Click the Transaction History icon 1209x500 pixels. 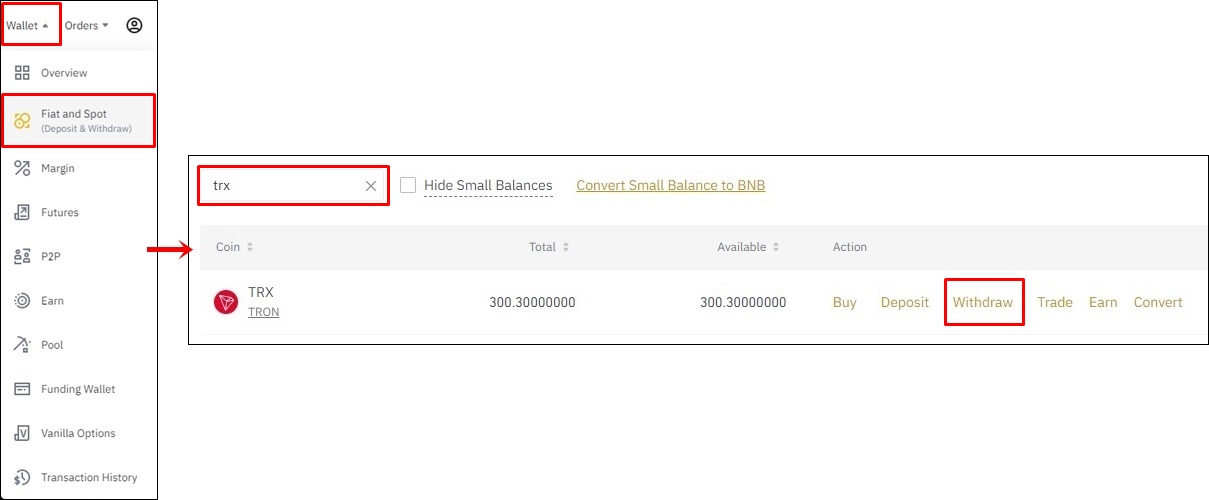click(x=22, y=477)
